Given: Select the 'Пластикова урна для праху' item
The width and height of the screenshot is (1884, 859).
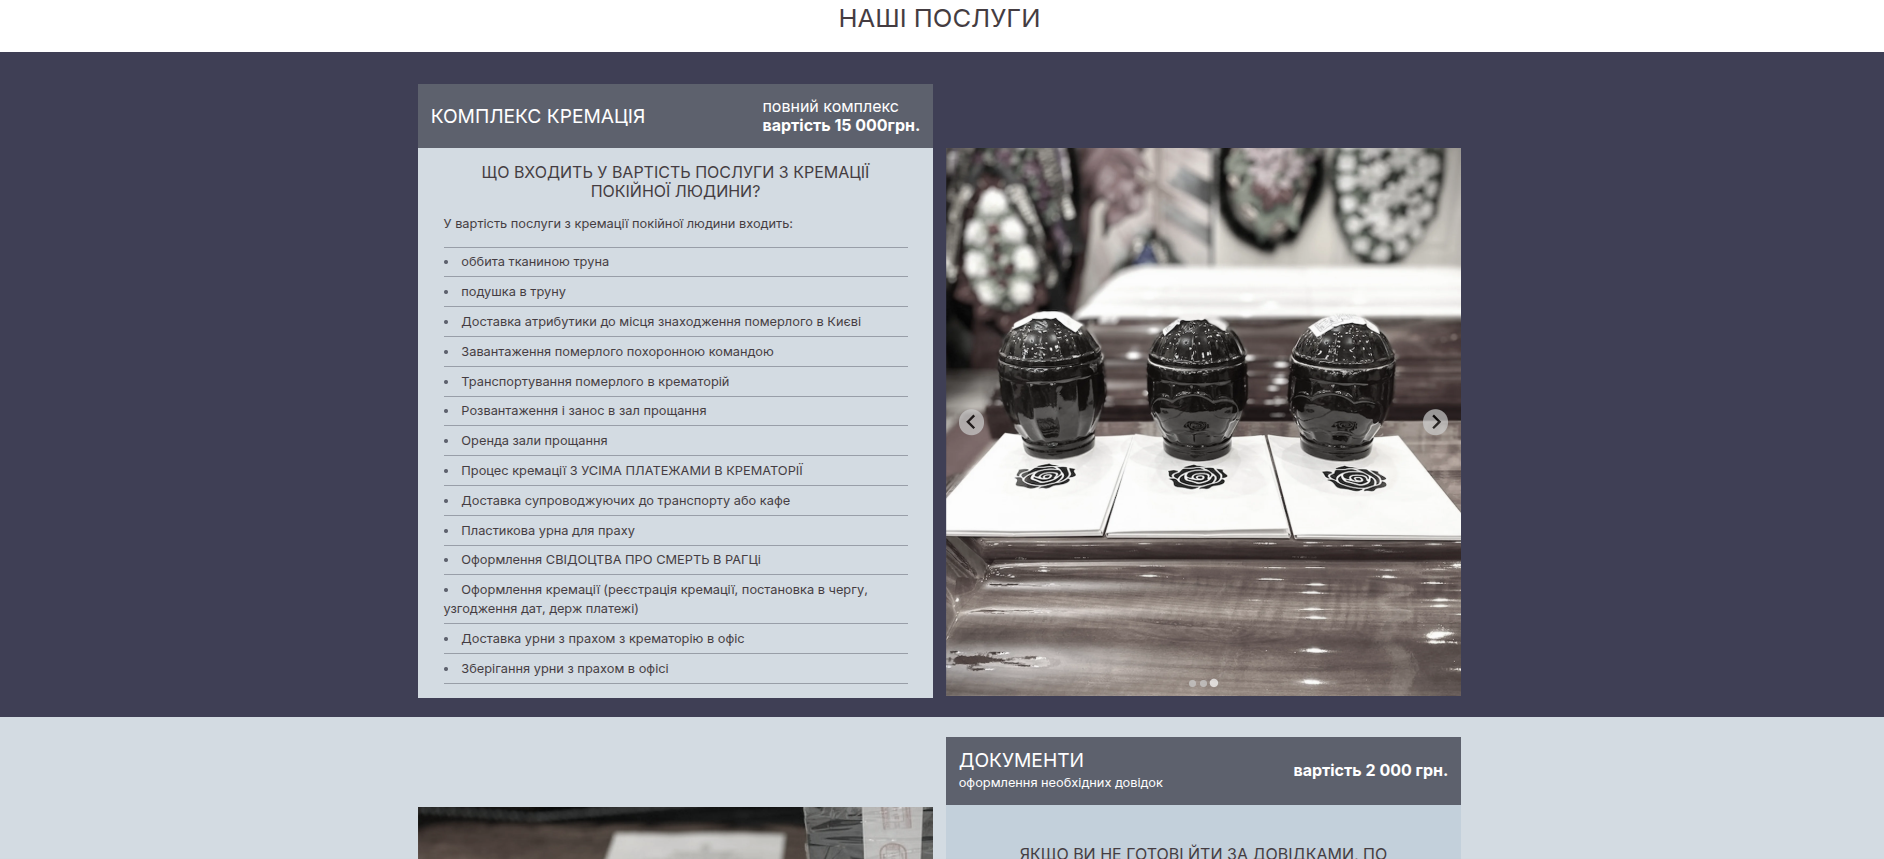Looking at the screenshot, I should (548, 531).
